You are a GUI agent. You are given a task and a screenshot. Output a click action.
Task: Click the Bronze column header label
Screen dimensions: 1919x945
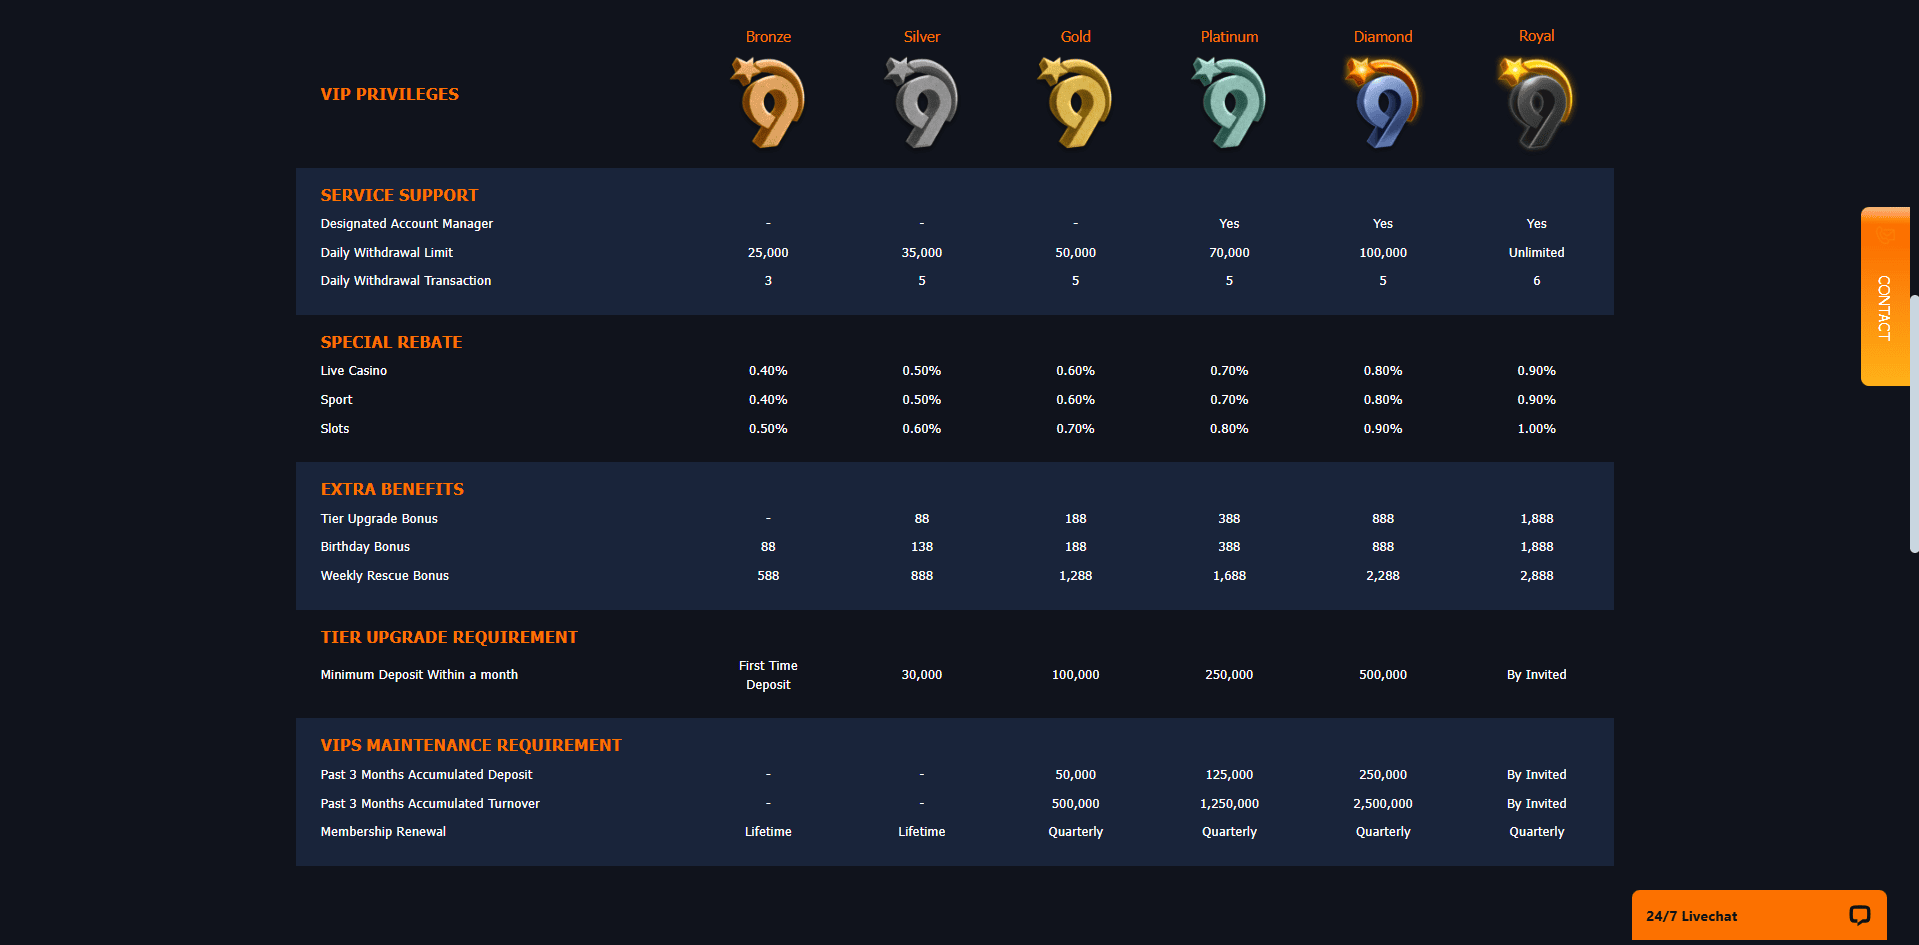coord(768,36)
